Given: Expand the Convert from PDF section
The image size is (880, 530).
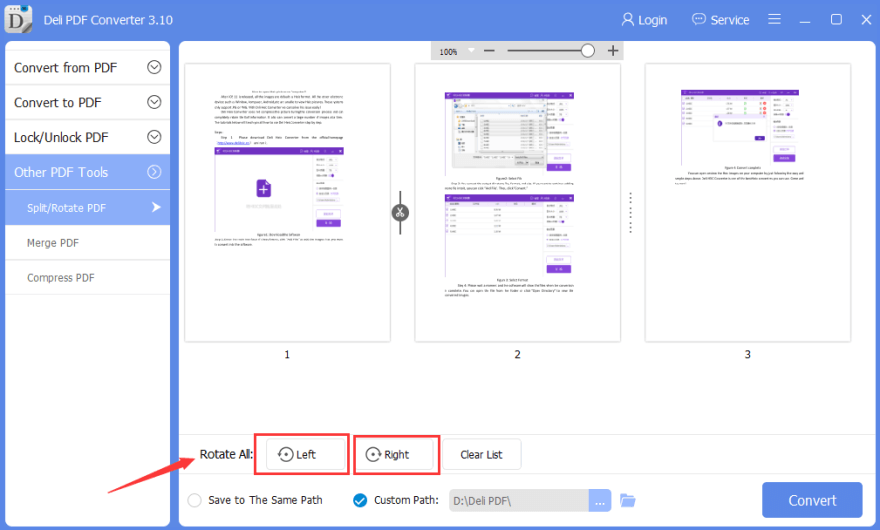Looking at the screenshot, I should pos(88,67).
